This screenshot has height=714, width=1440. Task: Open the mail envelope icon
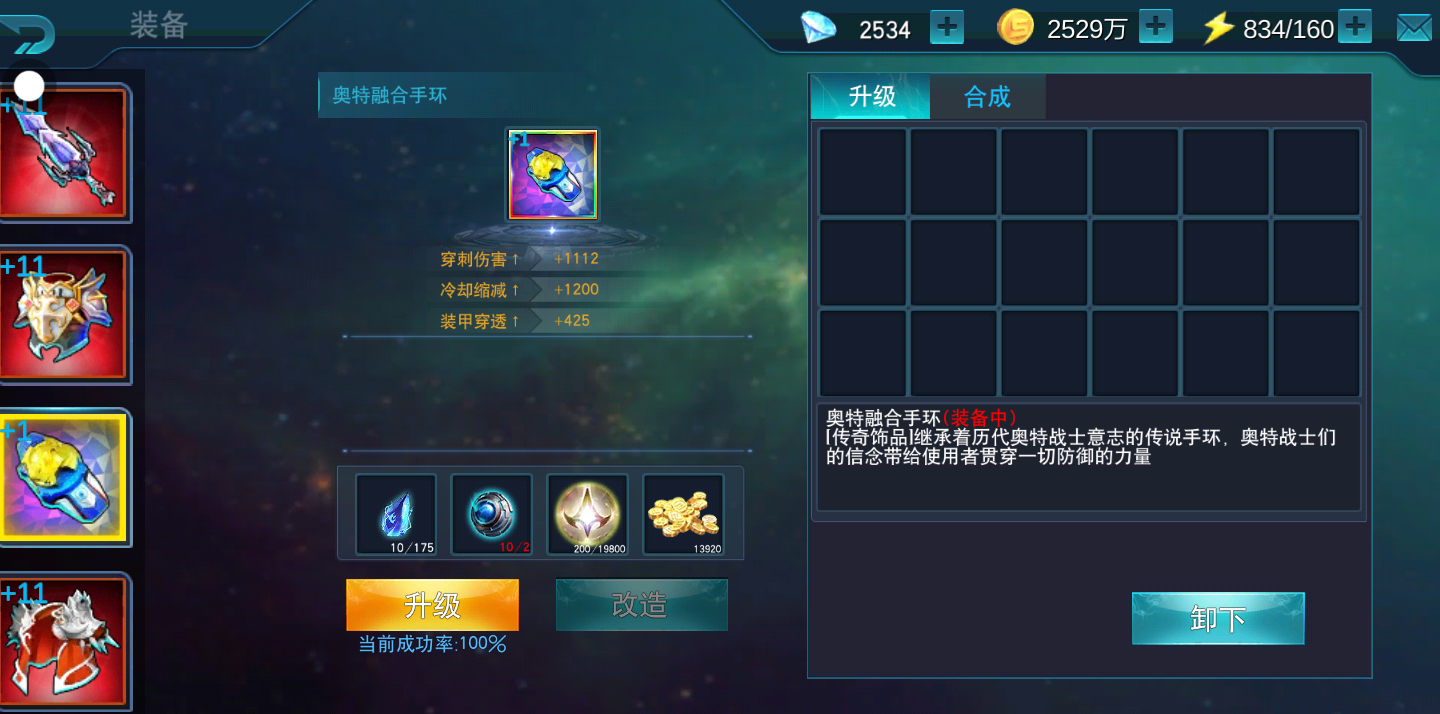pos(1413,27)
